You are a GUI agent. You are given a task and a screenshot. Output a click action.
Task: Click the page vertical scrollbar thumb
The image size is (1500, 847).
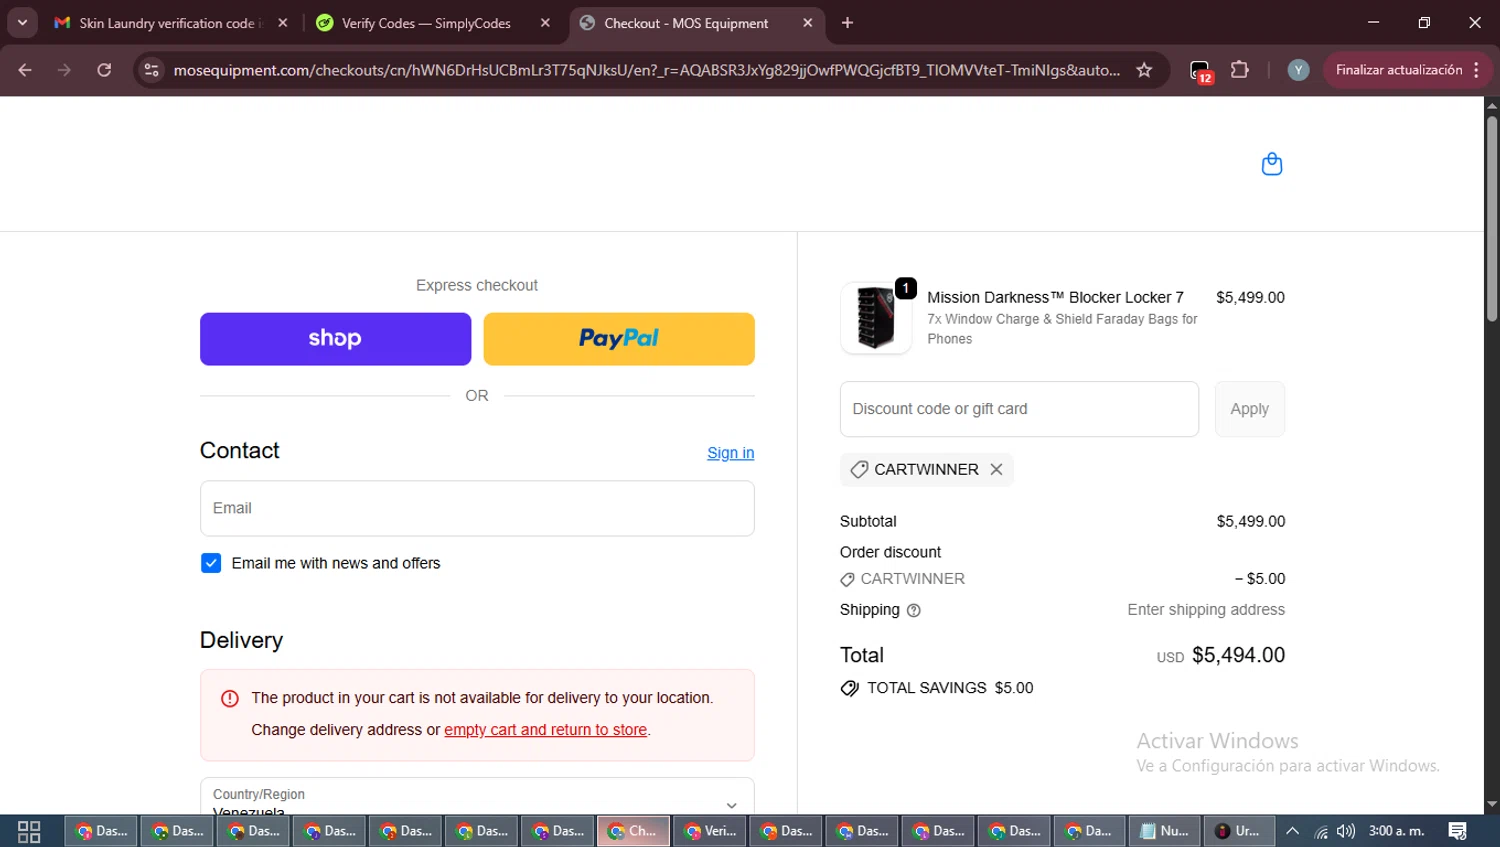coord(1491,218)
